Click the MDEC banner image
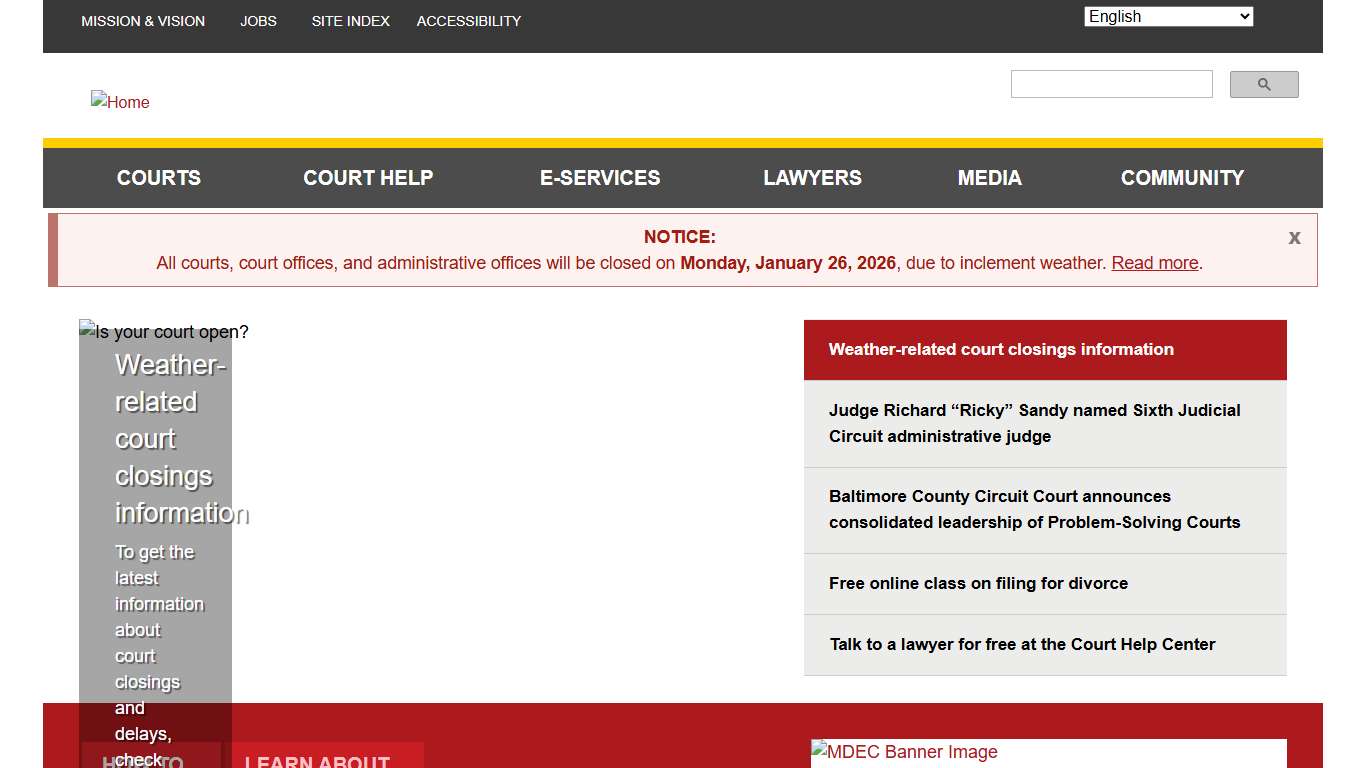 [x=904, y=751]
